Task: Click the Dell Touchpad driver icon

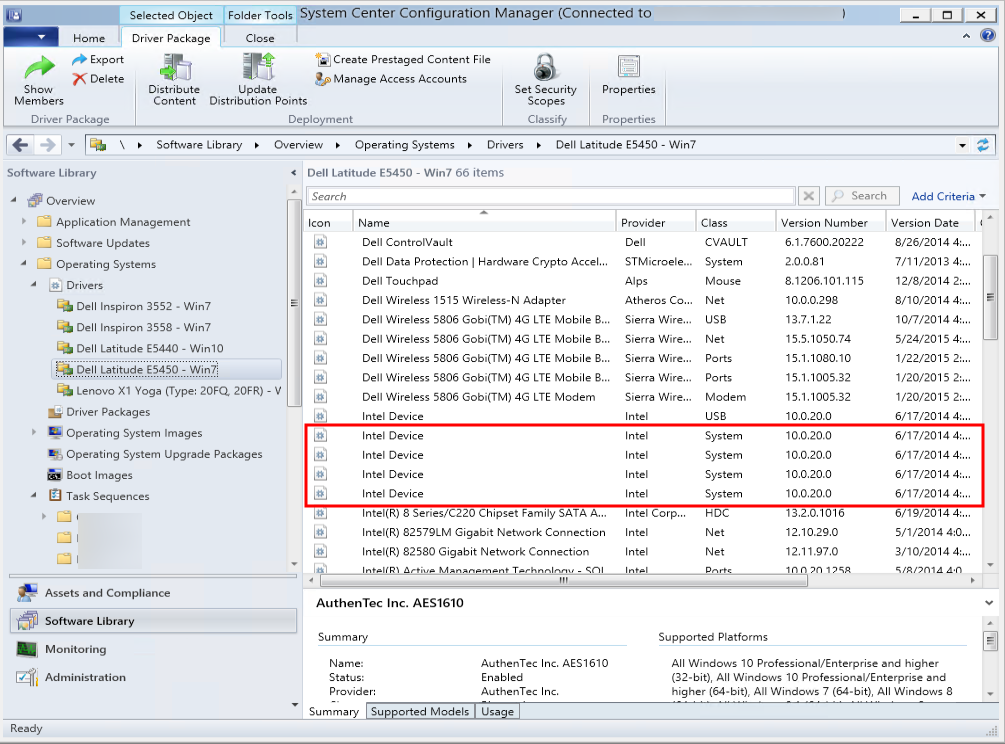Action: click(320, 281)
